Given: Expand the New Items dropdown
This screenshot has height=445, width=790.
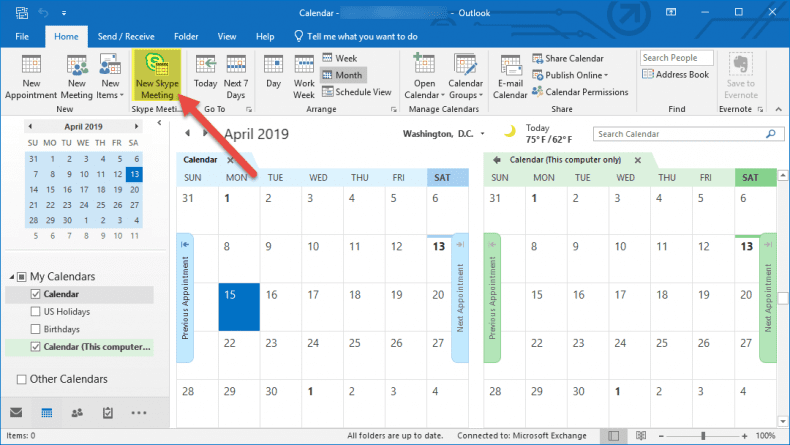Looking at the screenshot, I should point(109,75).
